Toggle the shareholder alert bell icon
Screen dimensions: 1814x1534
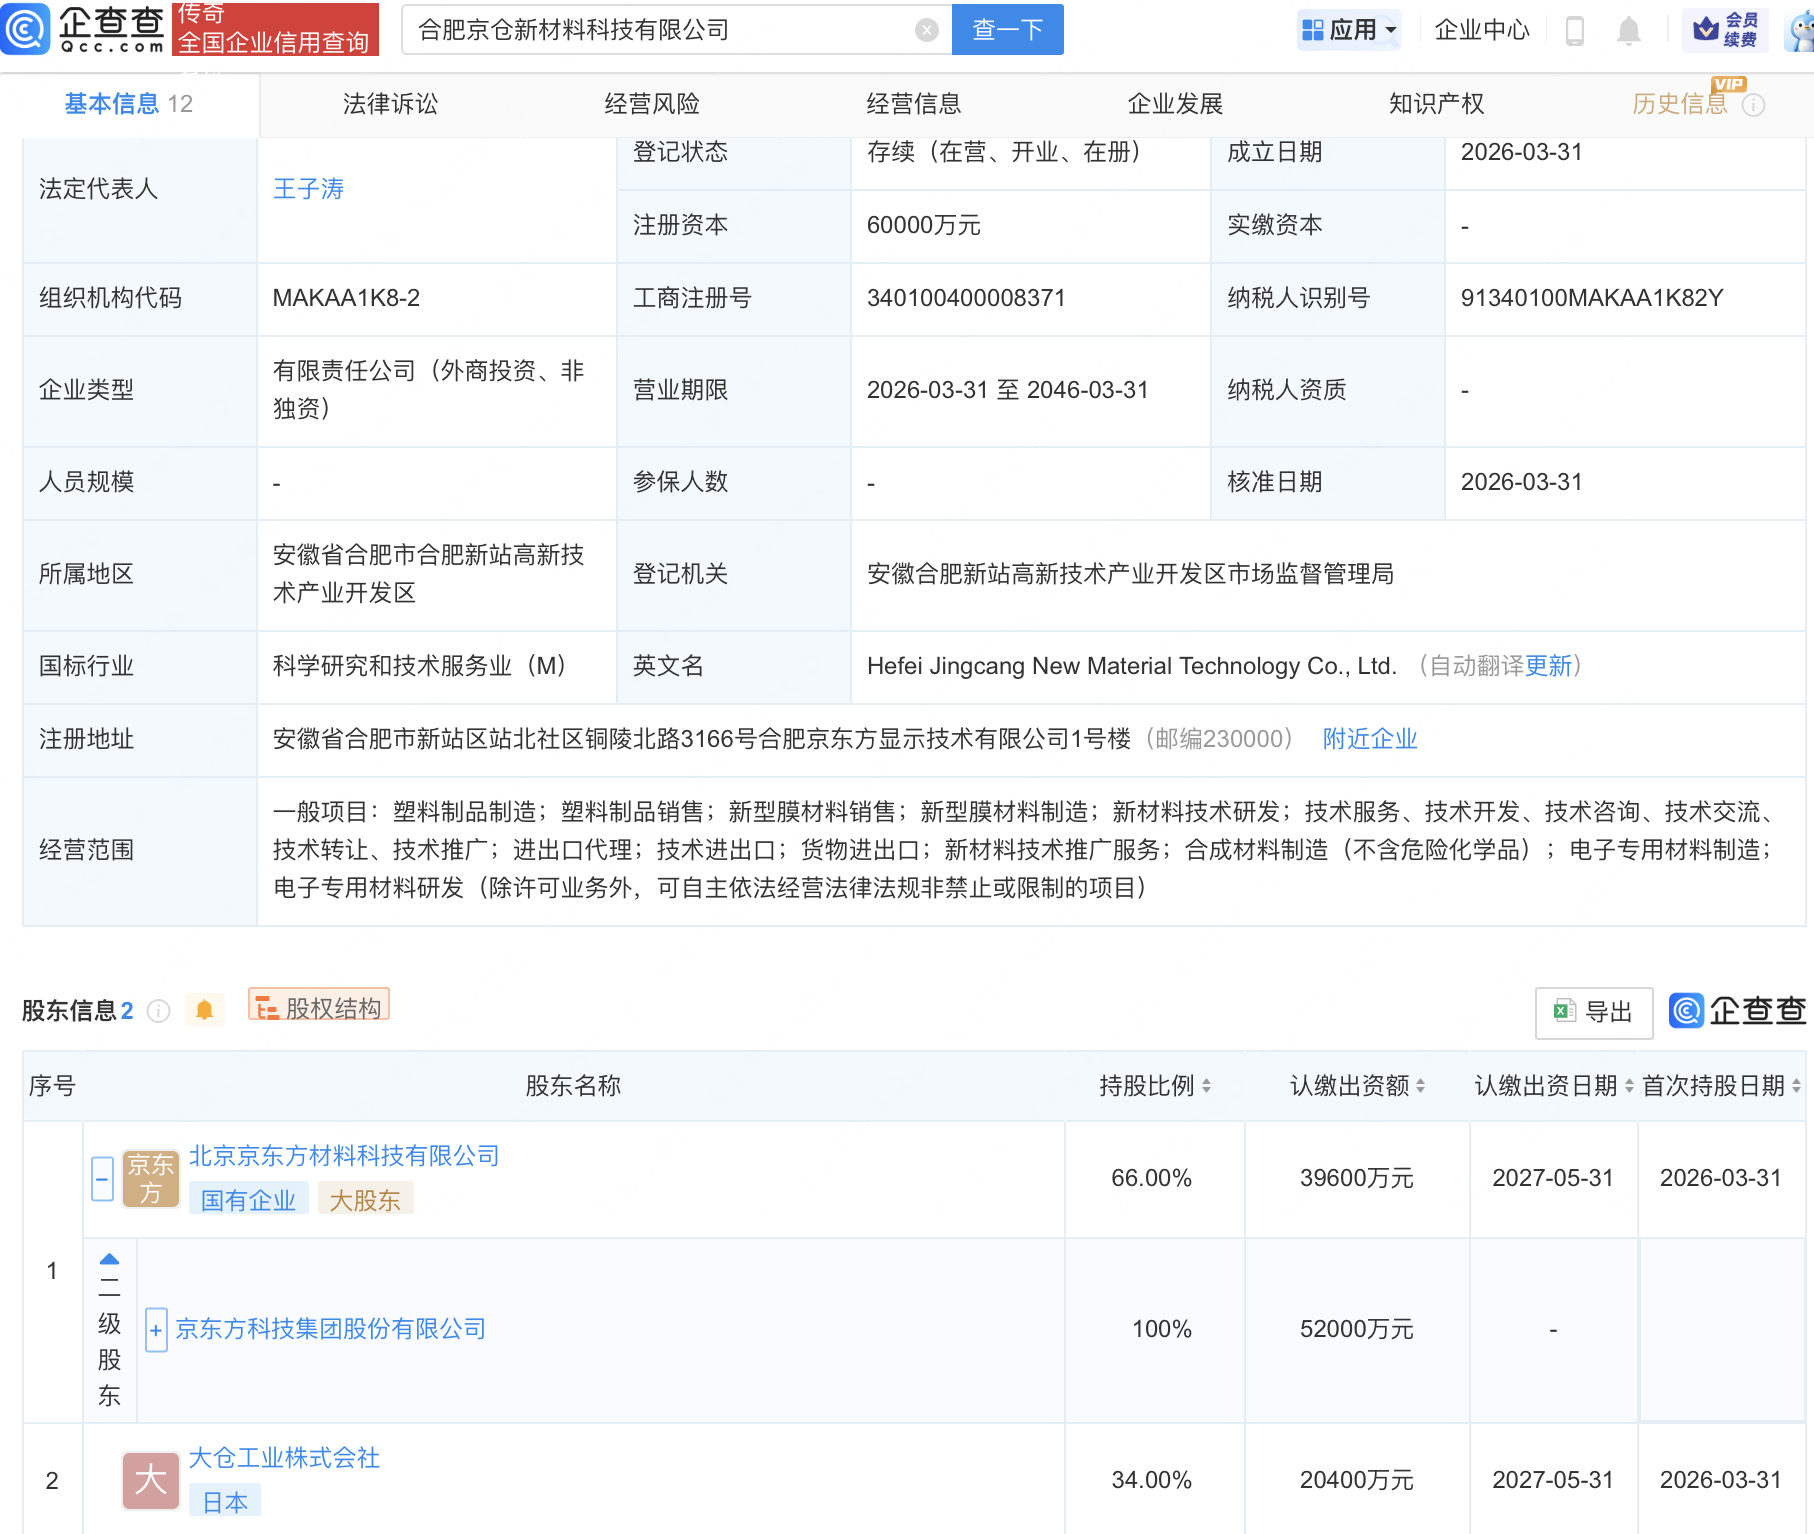pos(204,1010)
